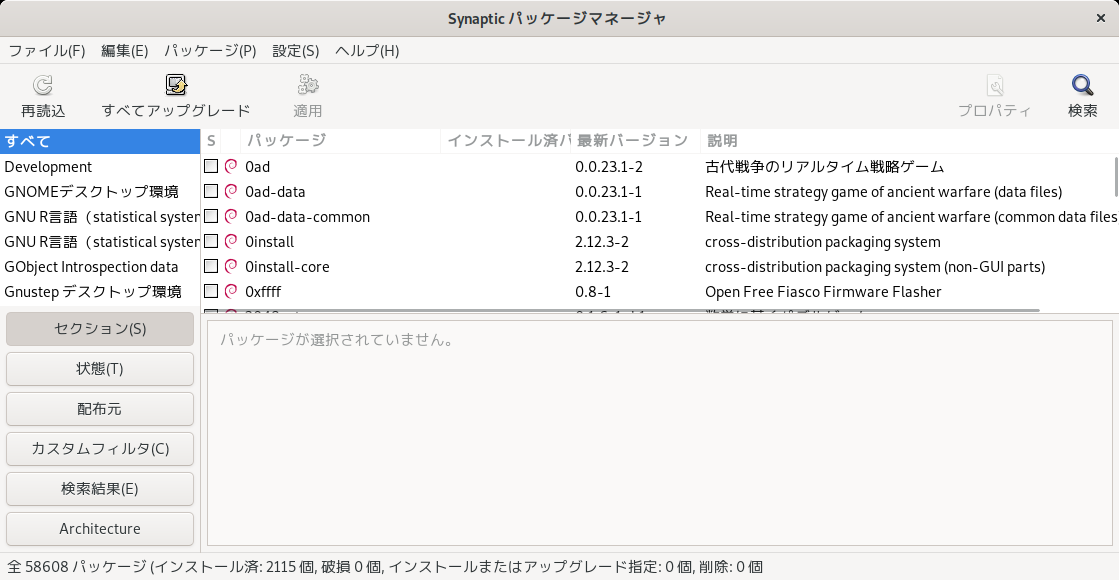This screenshot has height=580, width=1119.
Task: Open the 設定(S) menu
Action: click(295, 51)
